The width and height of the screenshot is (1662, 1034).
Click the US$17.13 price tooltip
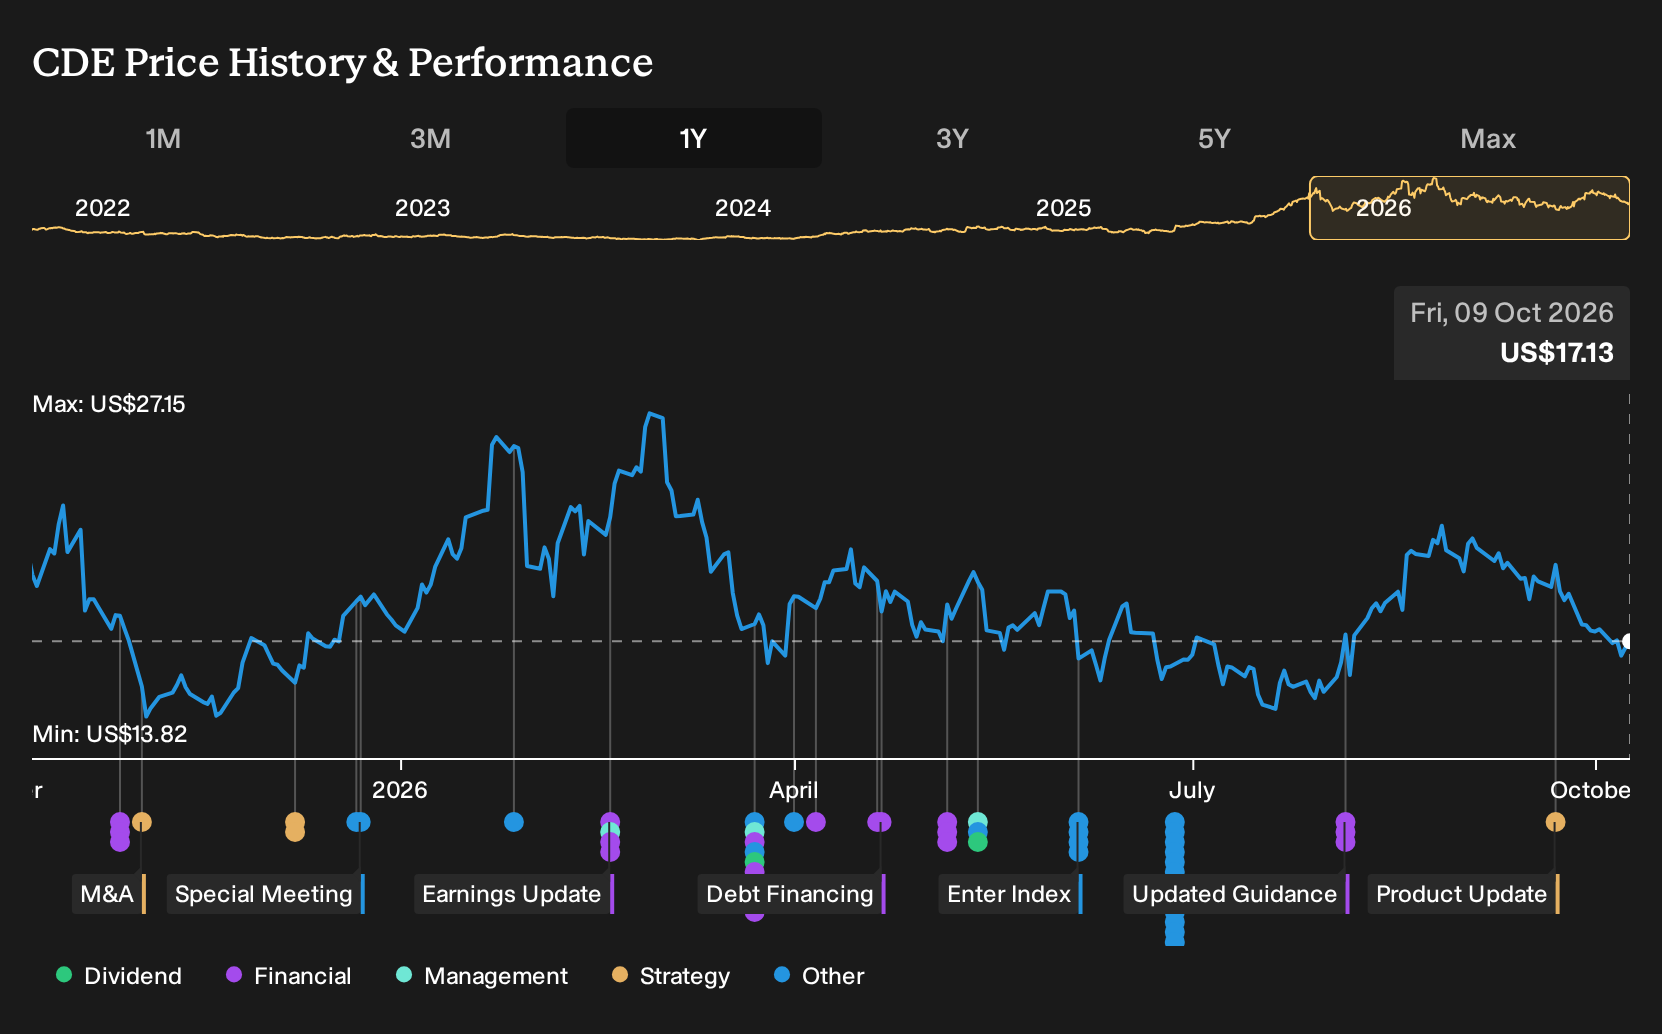(x=1512, y=333)
